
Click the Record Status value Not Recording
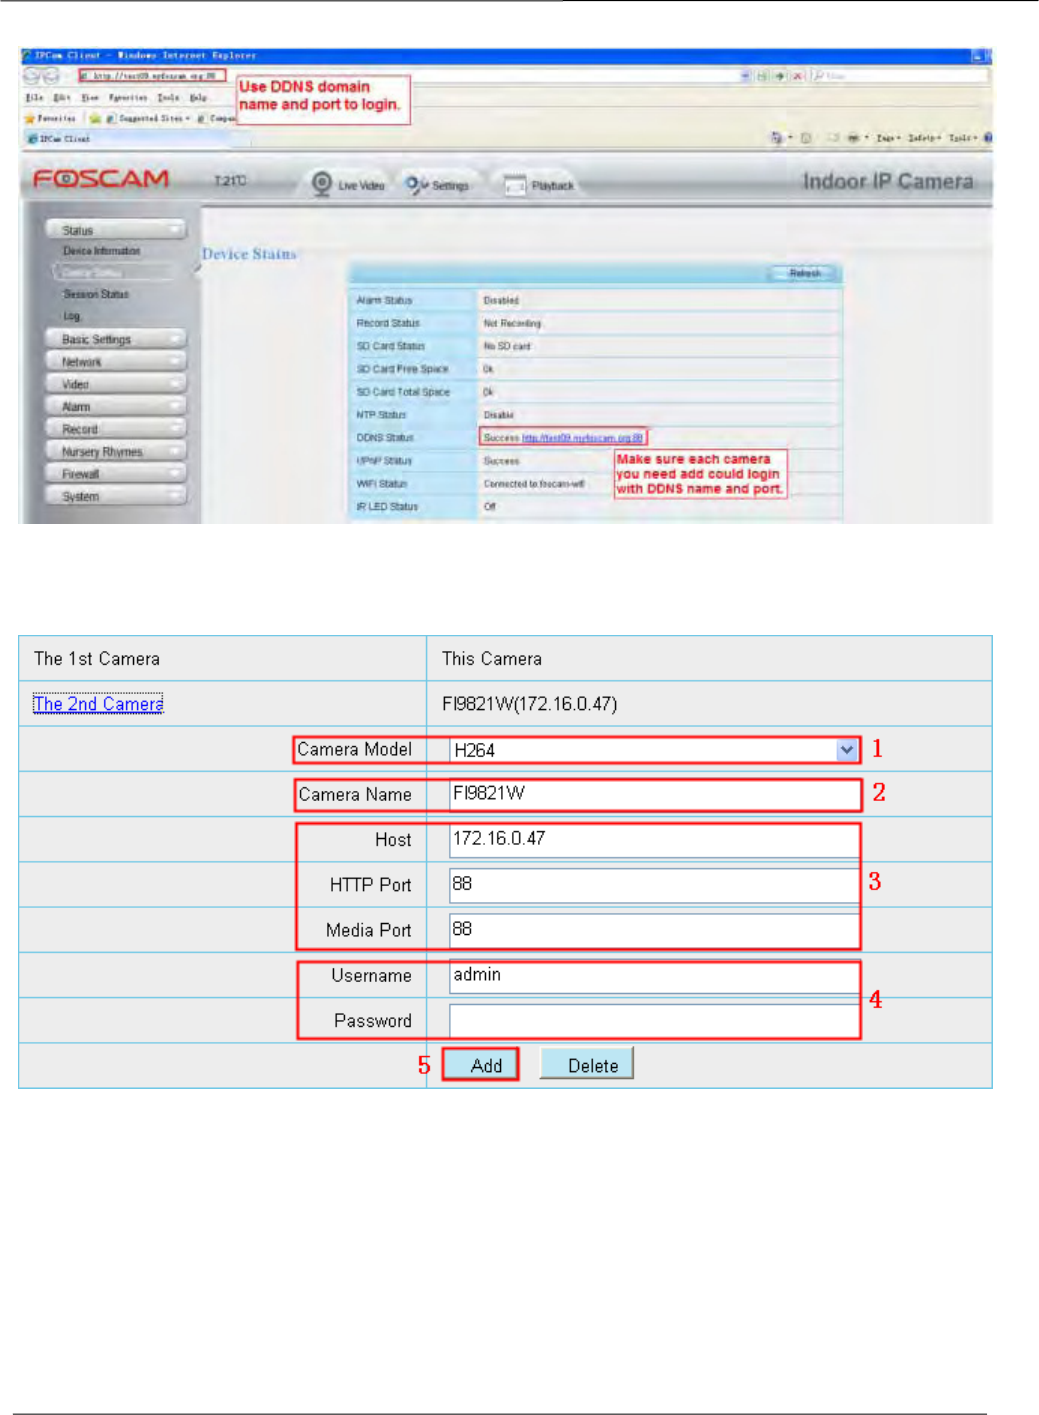512,323
